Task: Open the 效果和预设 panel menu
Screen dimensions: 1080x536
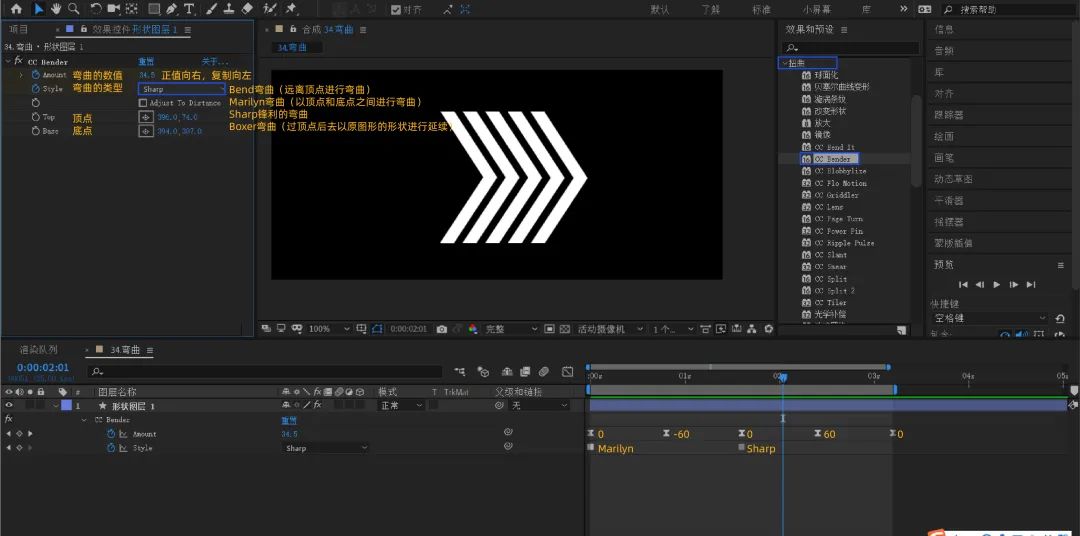Action: click(844, 30)
